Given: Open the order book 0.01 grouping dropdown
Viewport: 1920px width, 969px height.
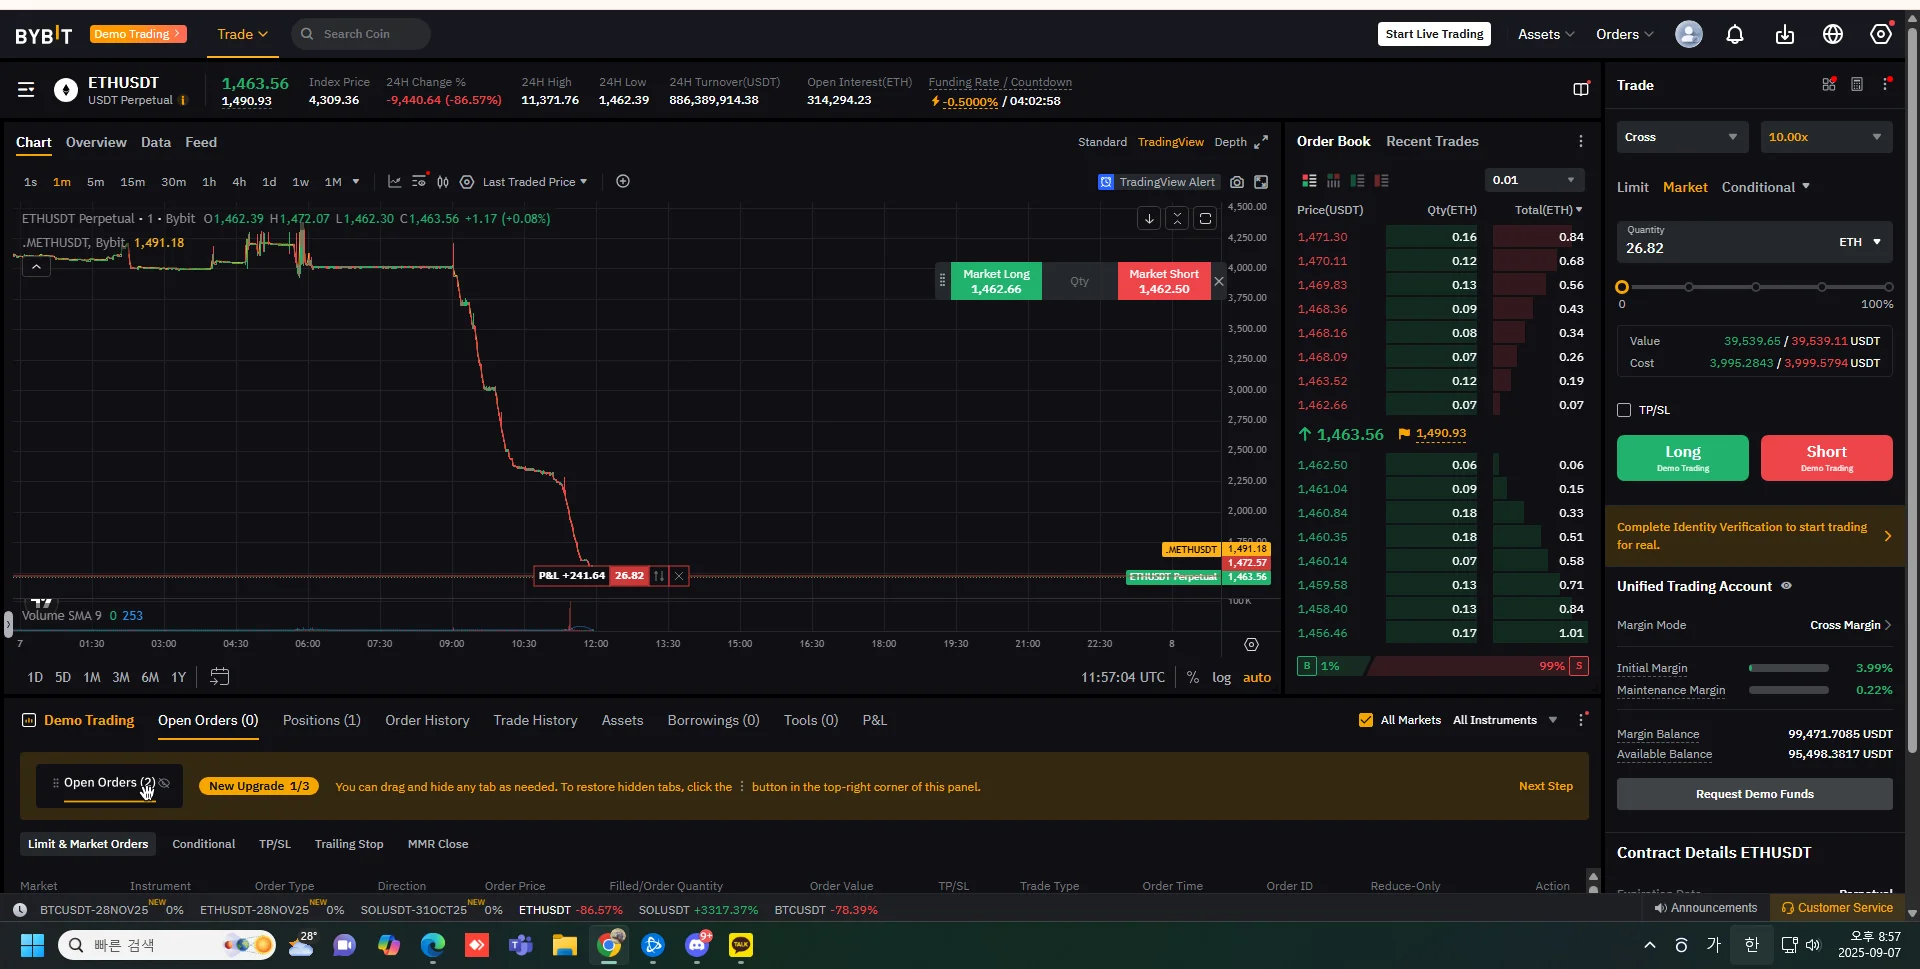Looking at the screenshot, I should (x=1534, y=180).
